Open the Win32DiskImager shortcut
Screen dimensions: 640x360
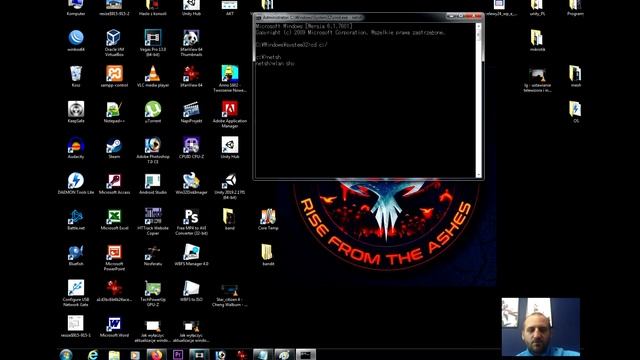coord(191,183)
